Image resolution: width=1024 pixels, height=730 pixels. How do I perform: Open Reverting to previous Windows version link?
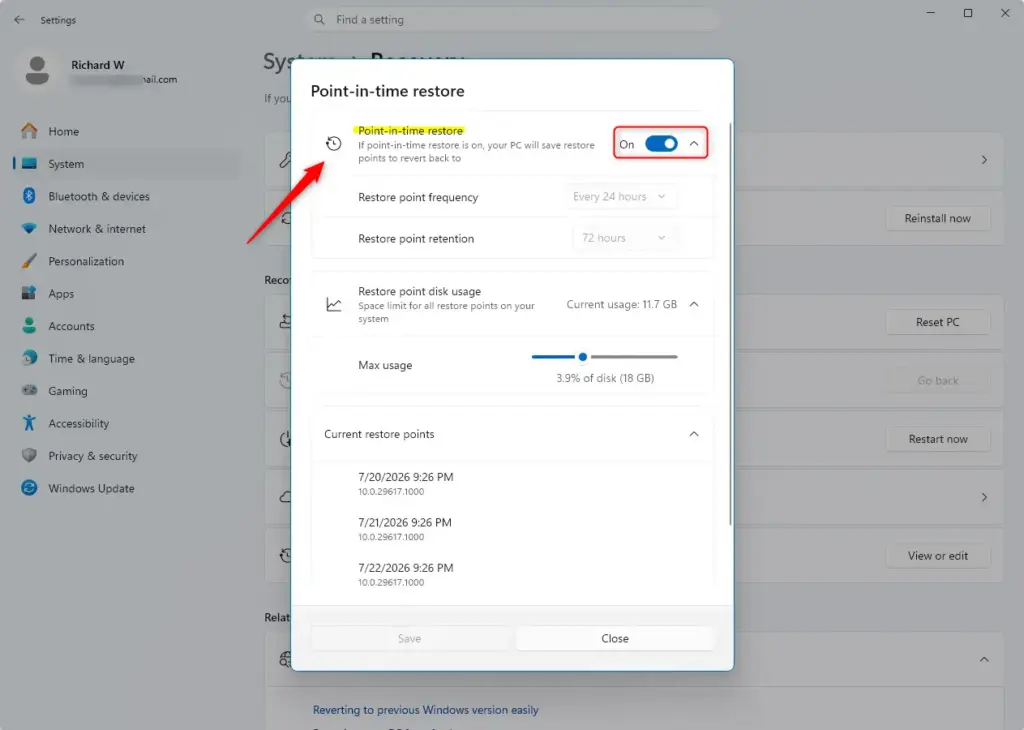(425, 710)
